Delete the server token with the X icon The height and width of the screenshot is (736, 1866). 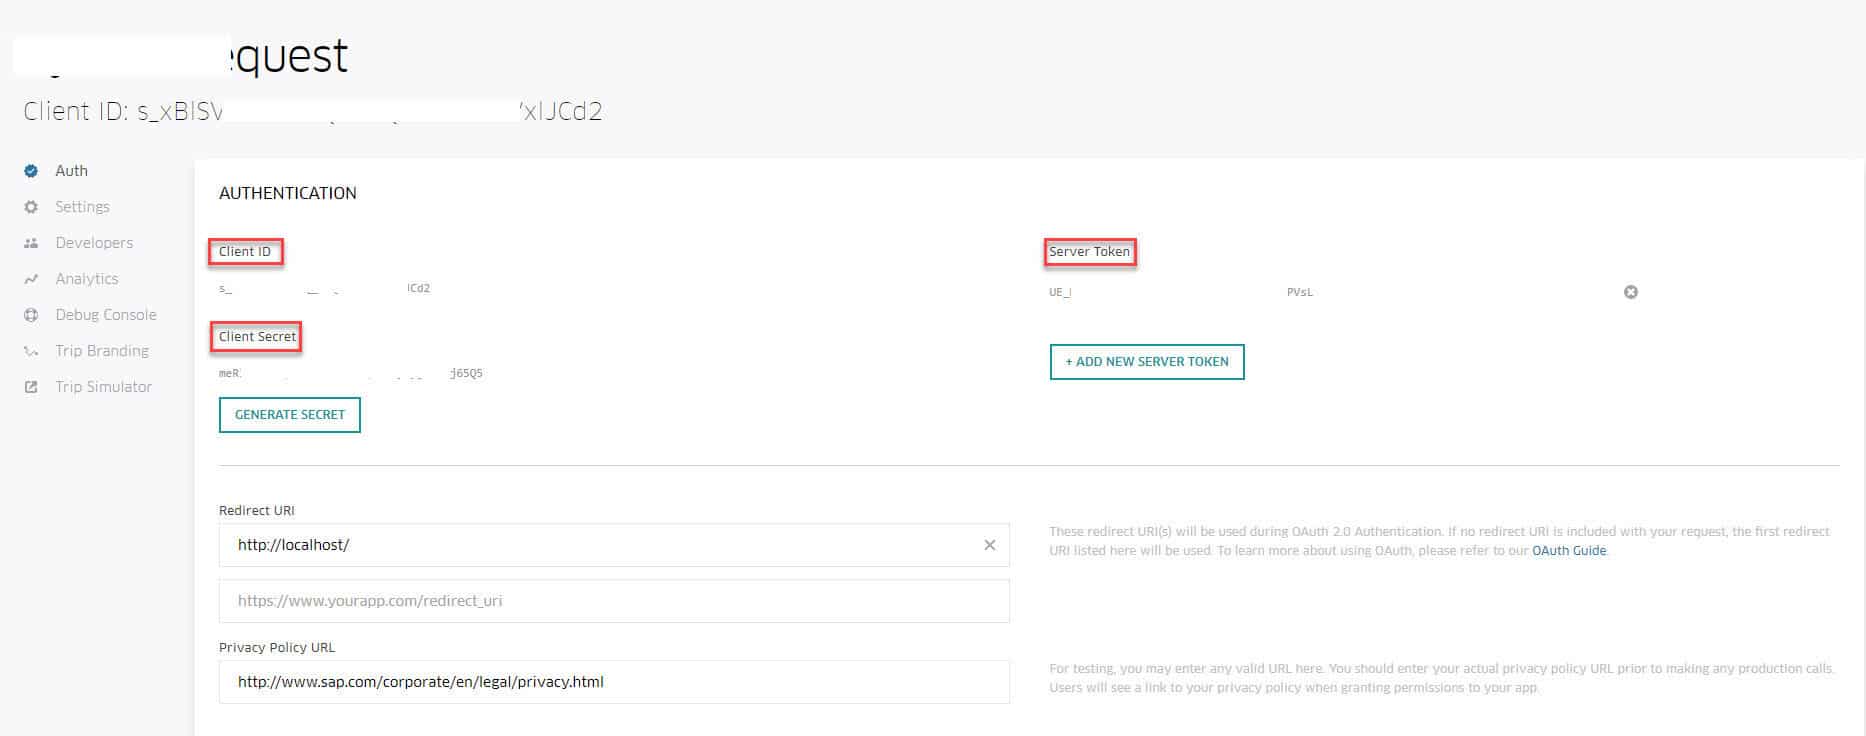click(1630, 292)
